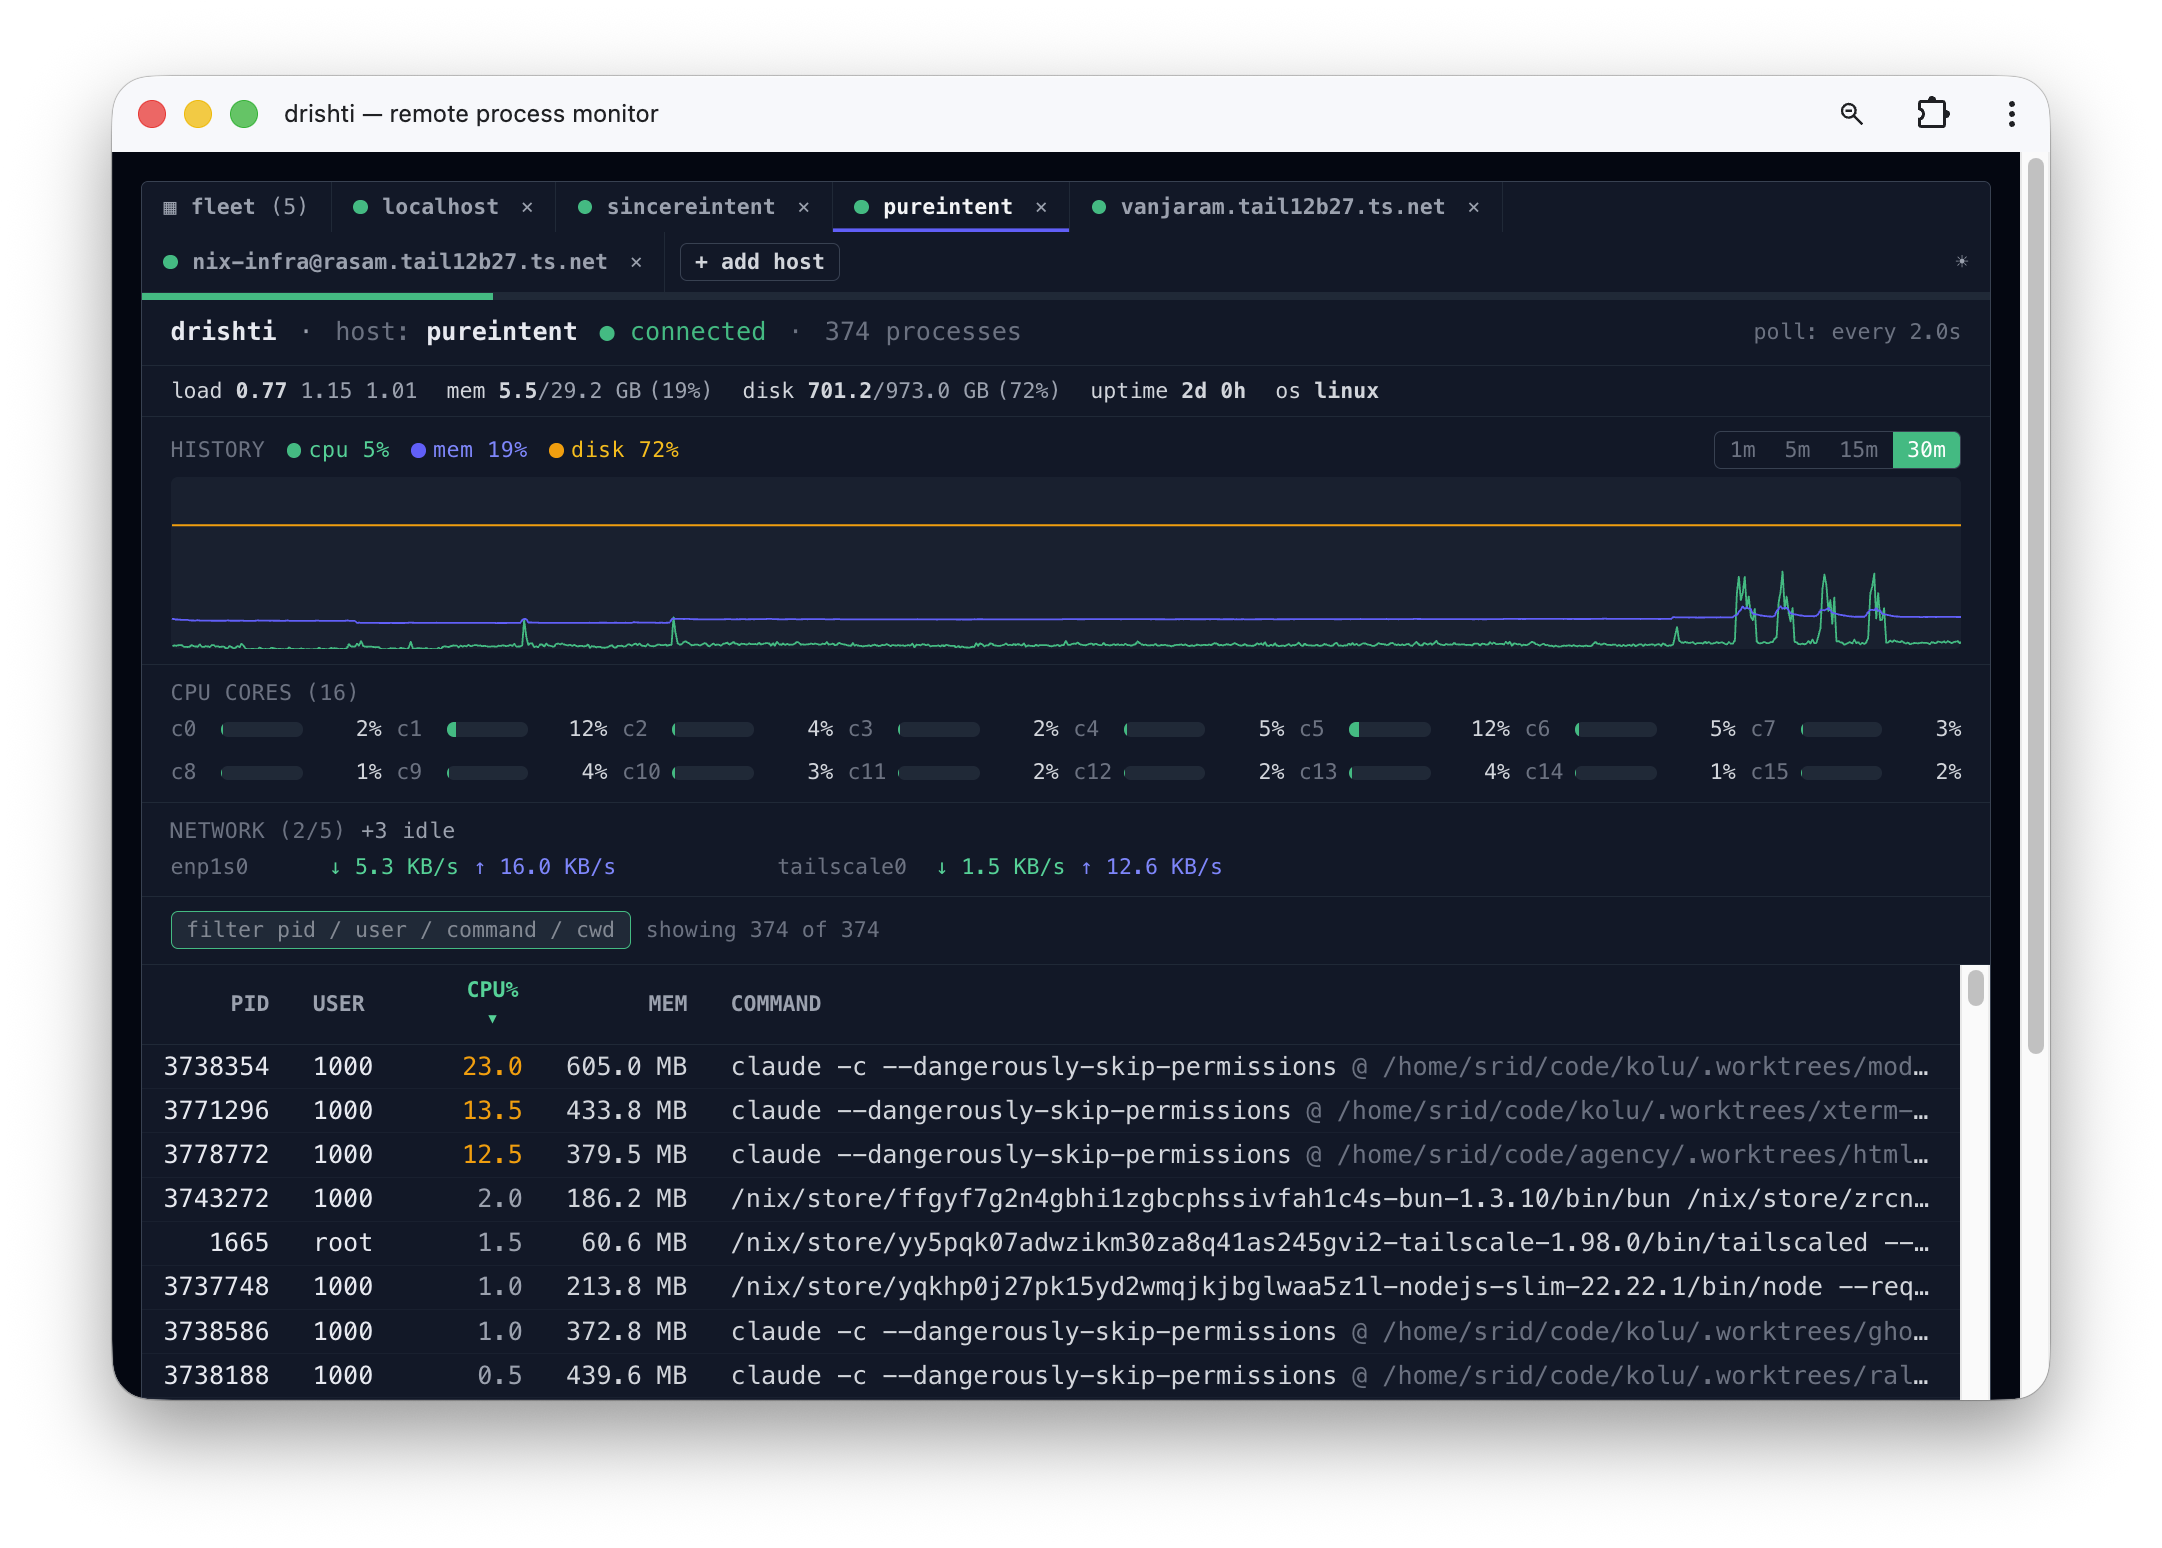Close the pureintent tab
This screenshot has width=2162, height=1548.
click(1041, 207)
